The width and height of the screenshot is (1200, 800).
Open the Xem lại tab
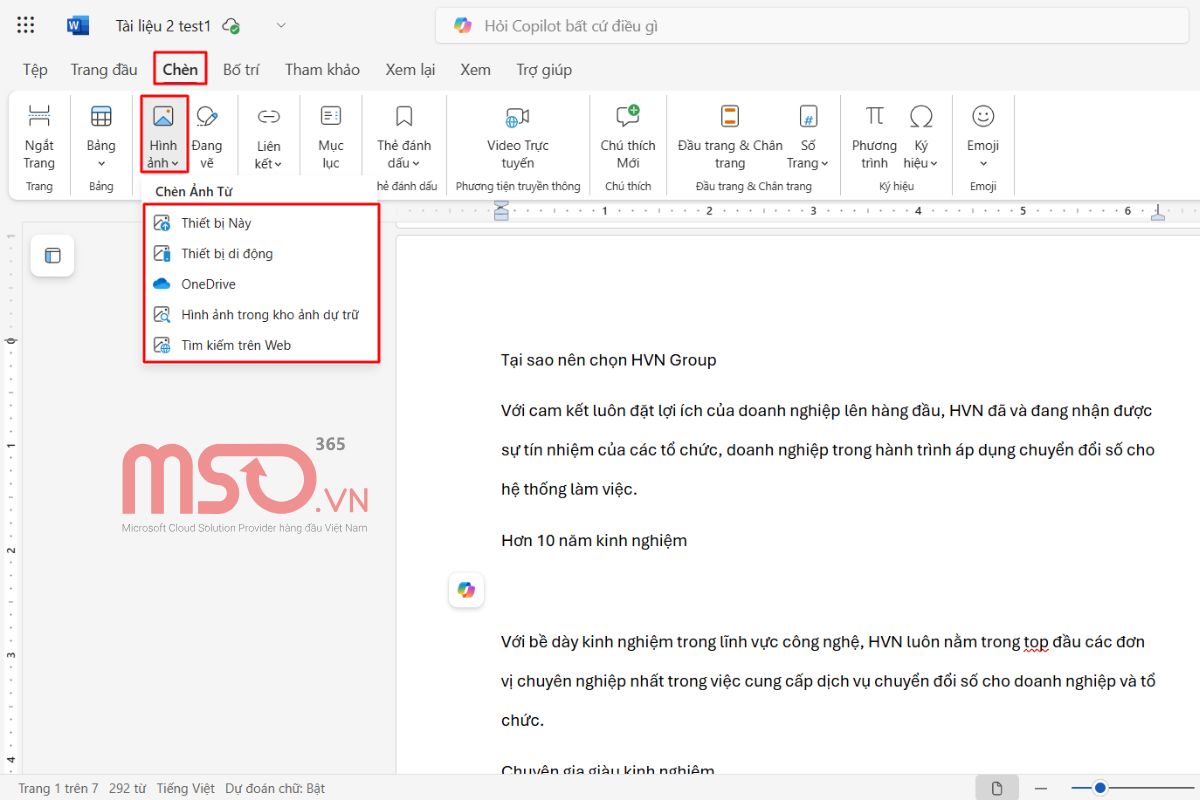[410, 69]
